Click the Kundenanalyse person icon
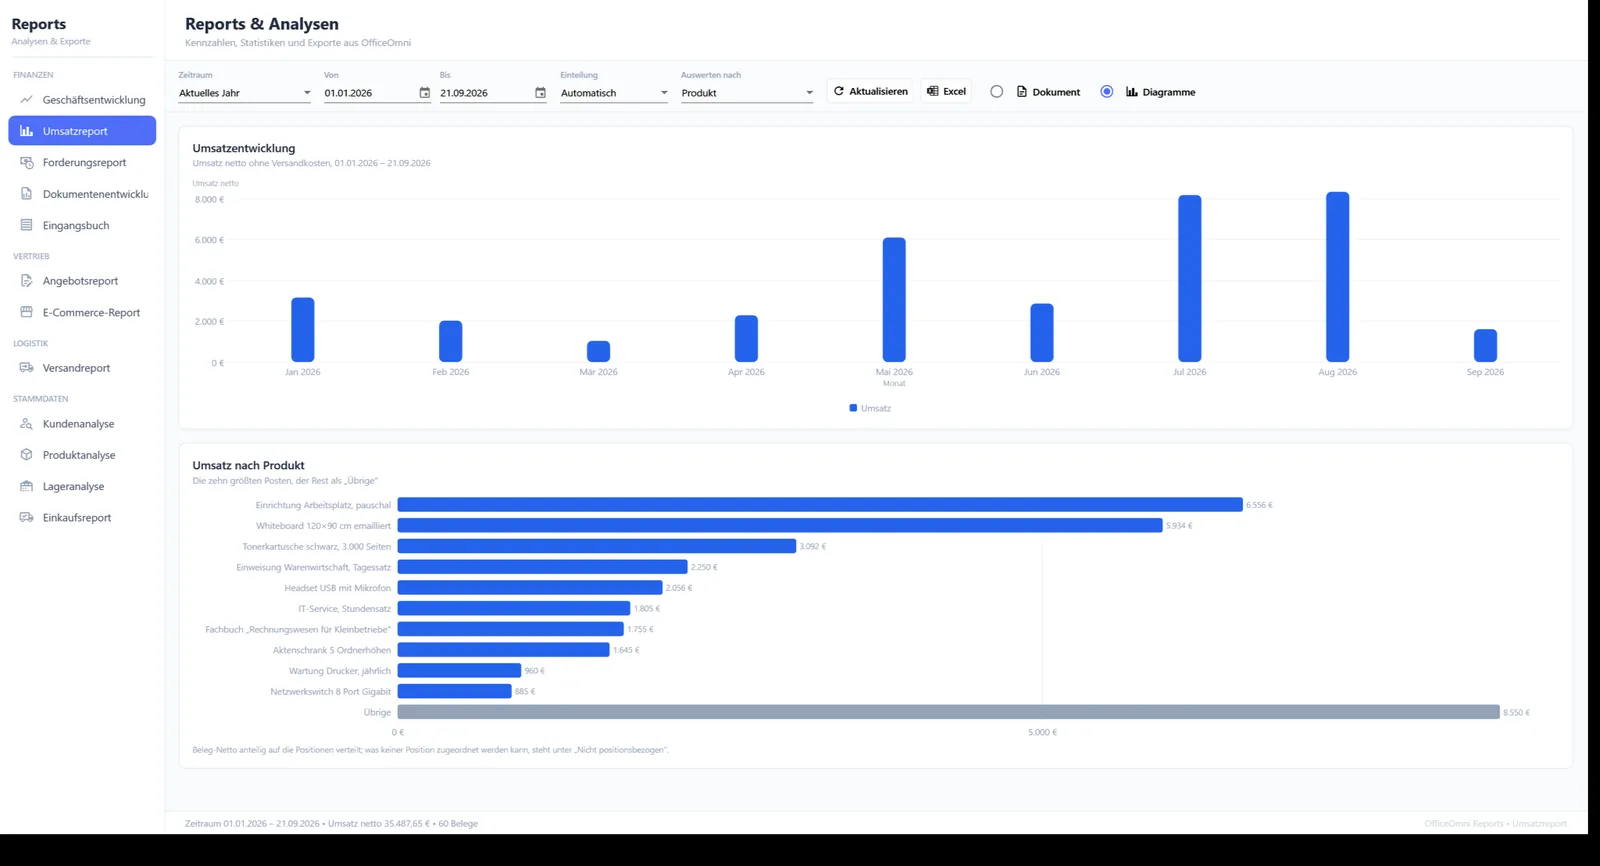 click(27, 424)
